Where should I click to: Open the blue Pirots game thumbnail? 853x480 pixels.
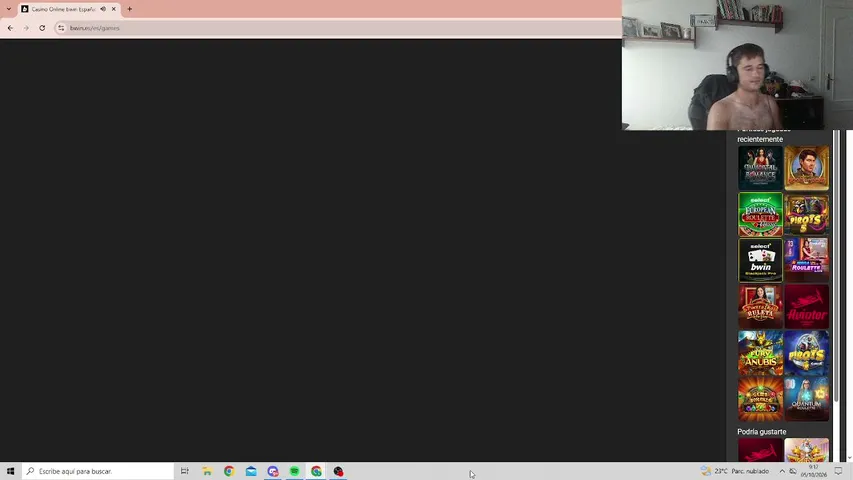coord(806,353)
